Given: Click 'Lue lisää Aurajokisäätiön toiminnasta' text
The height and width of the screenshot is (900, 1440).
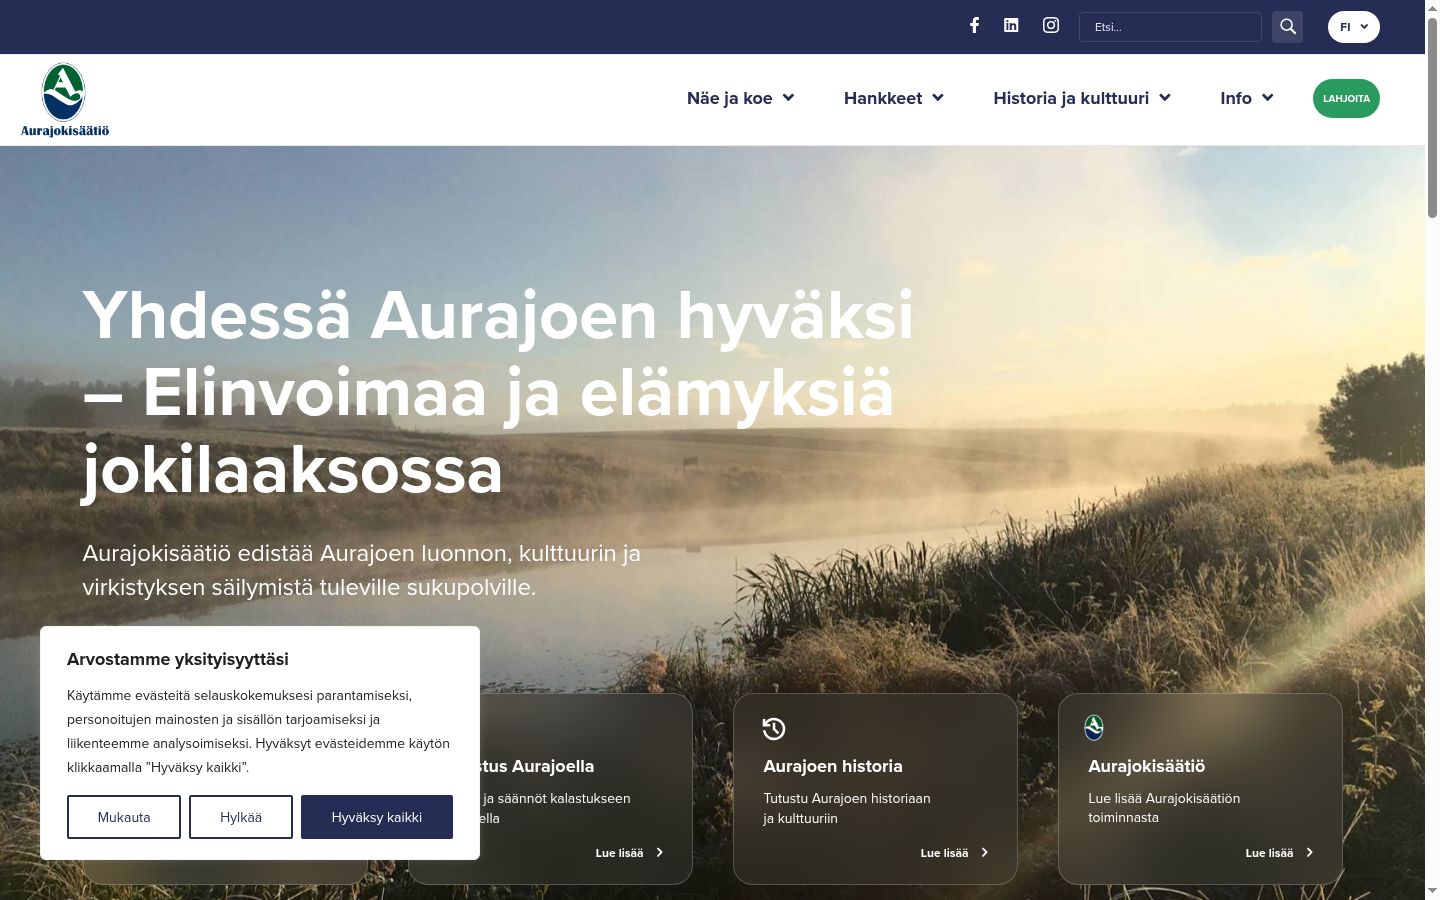Looking at the screenshot, I should 1164,808.
